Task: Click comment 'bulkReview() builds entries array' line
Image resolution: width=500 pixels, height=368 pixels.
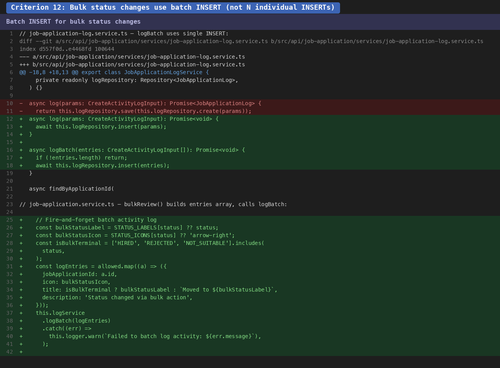Action: coord(153,204)
